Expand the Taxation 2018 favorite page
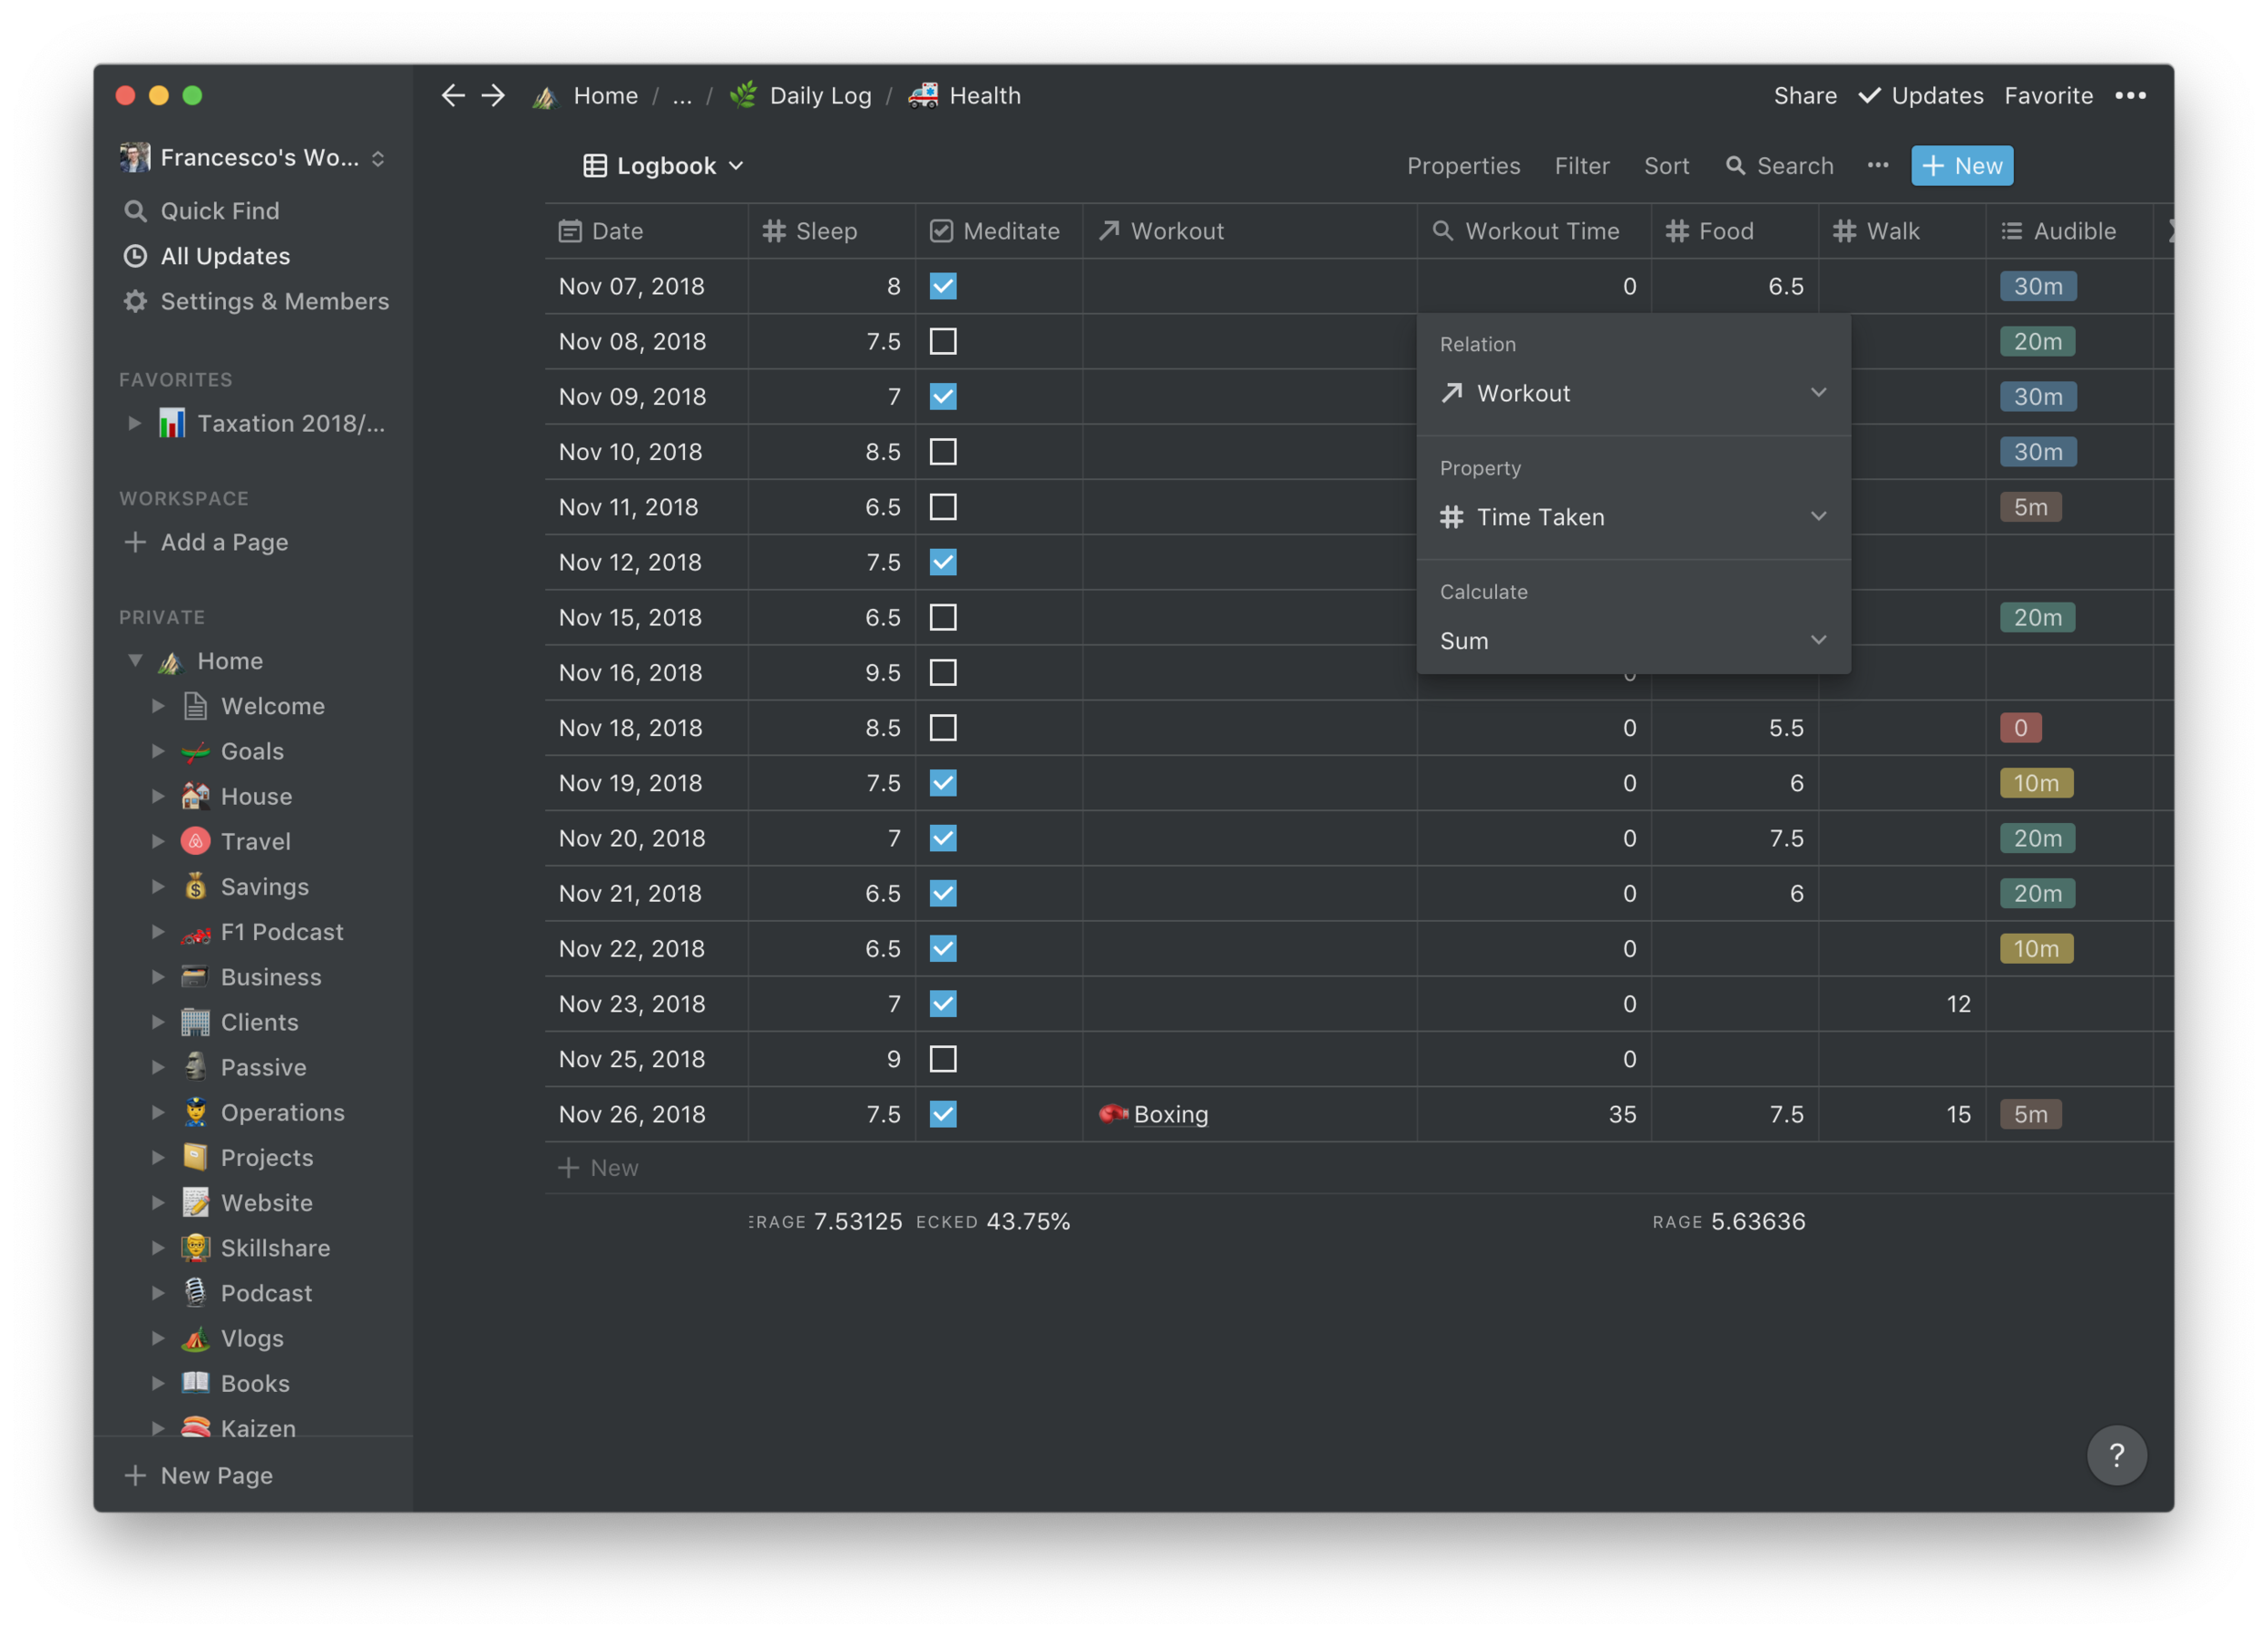The image size is (2268, 1636). pos(135,423)
